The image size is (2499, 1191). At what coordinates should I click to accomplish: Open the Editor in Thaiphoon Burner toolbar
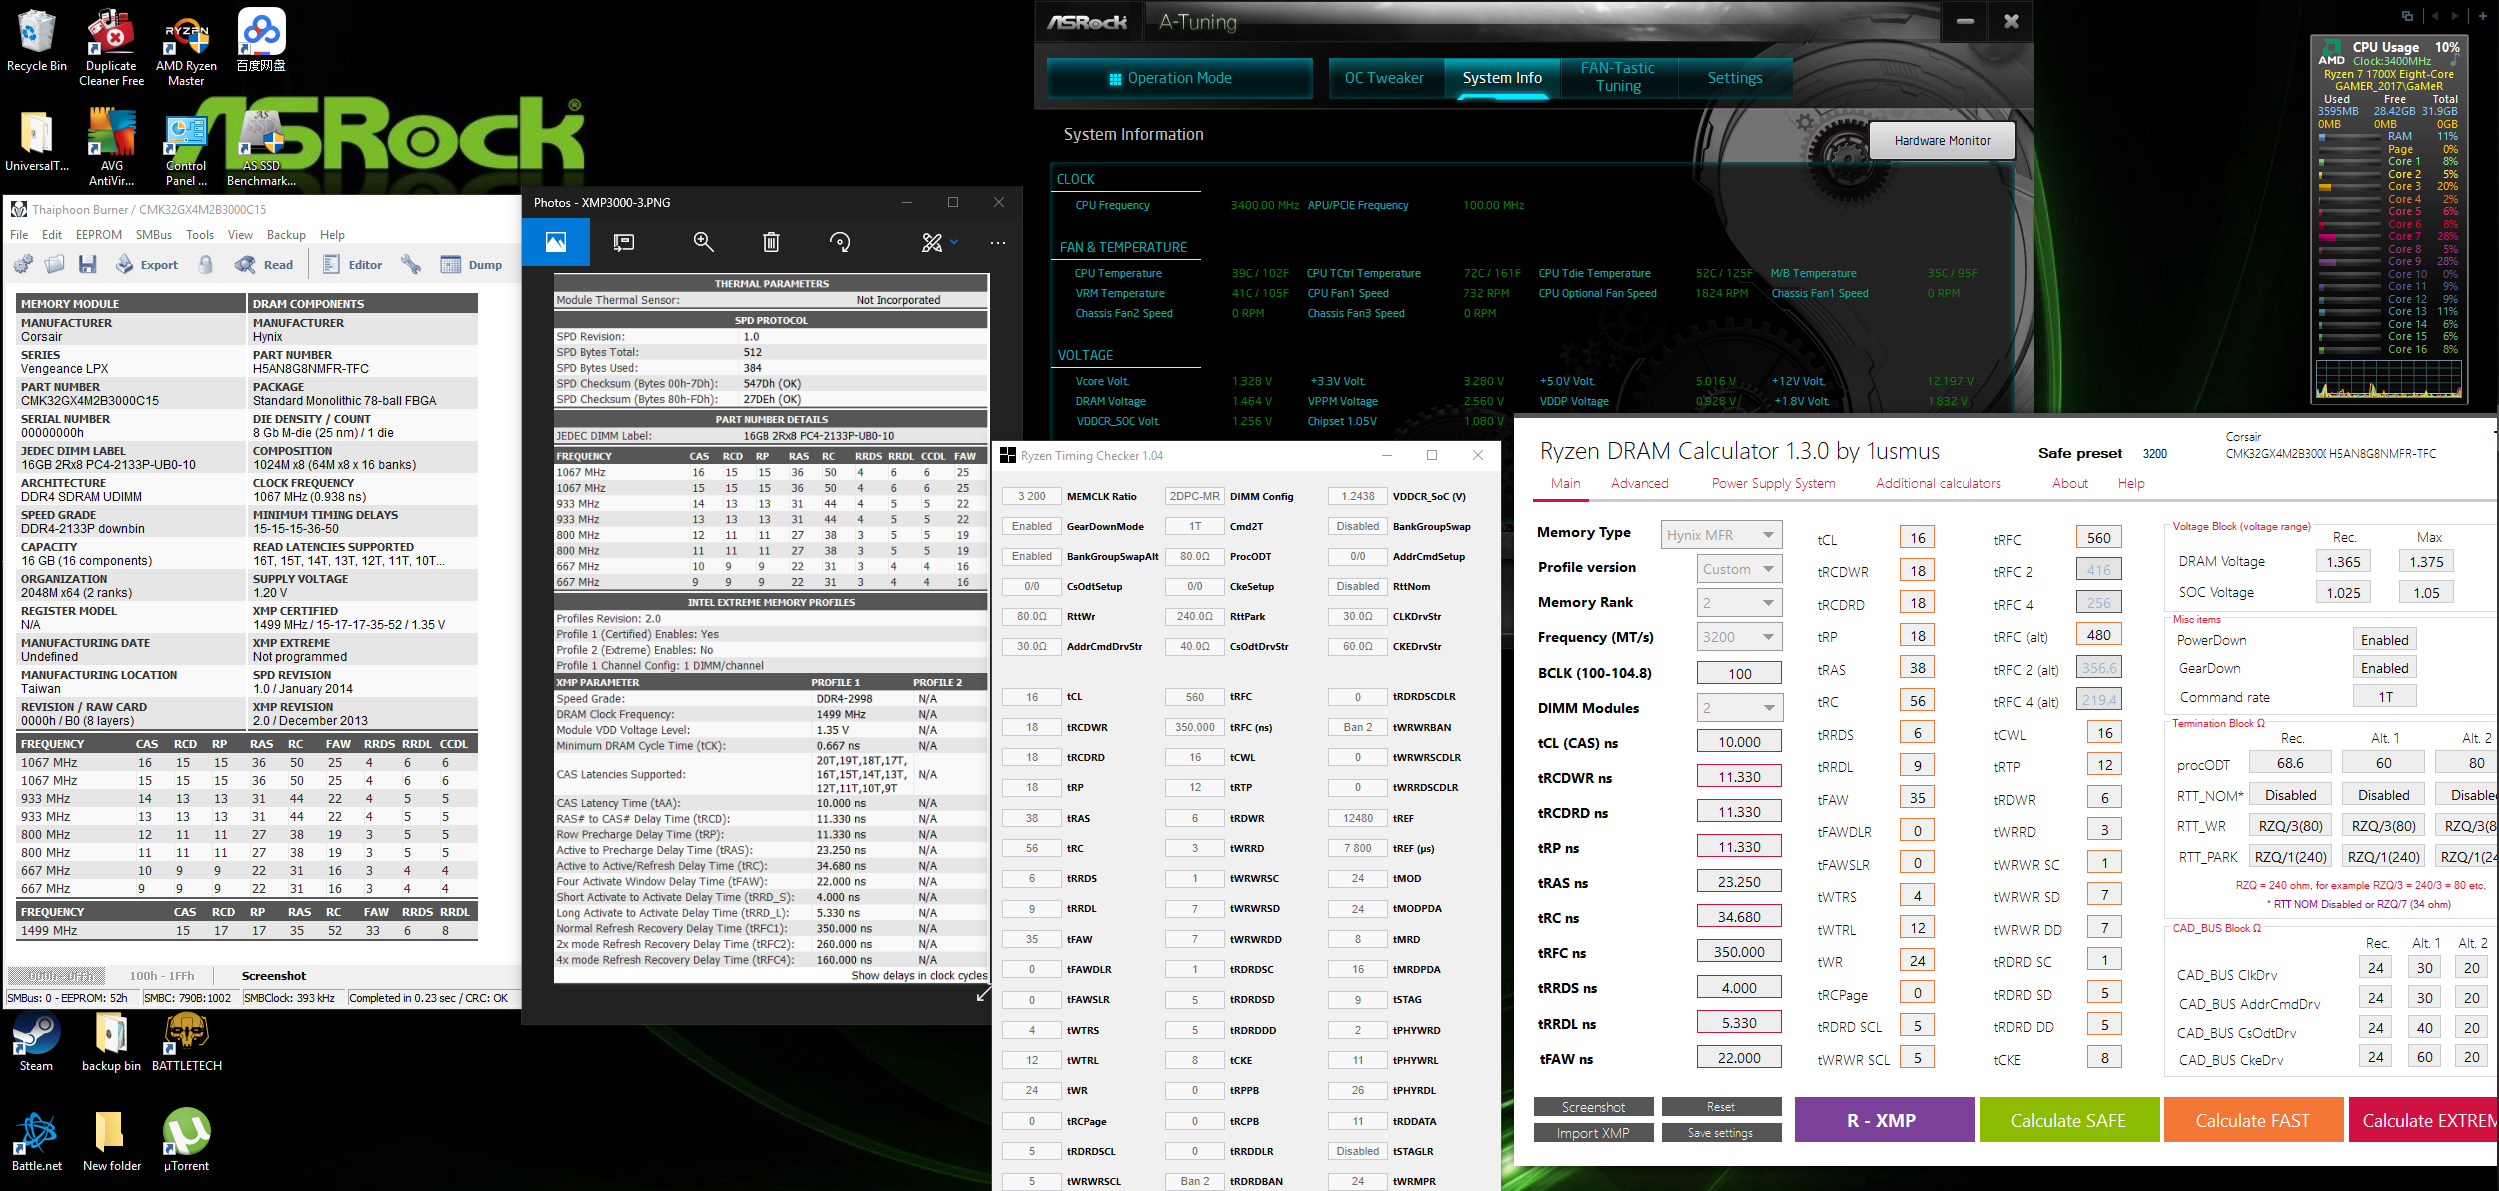(x=352, y=264)
